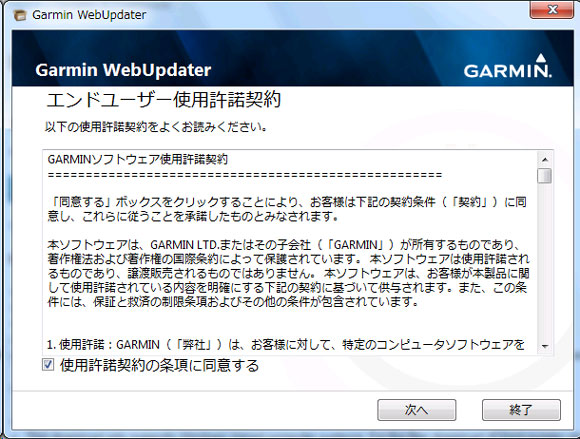This screenshot has width=580, height=439.
Task: Exit the installer with 終了 button
Action: (x=521, y=410)
